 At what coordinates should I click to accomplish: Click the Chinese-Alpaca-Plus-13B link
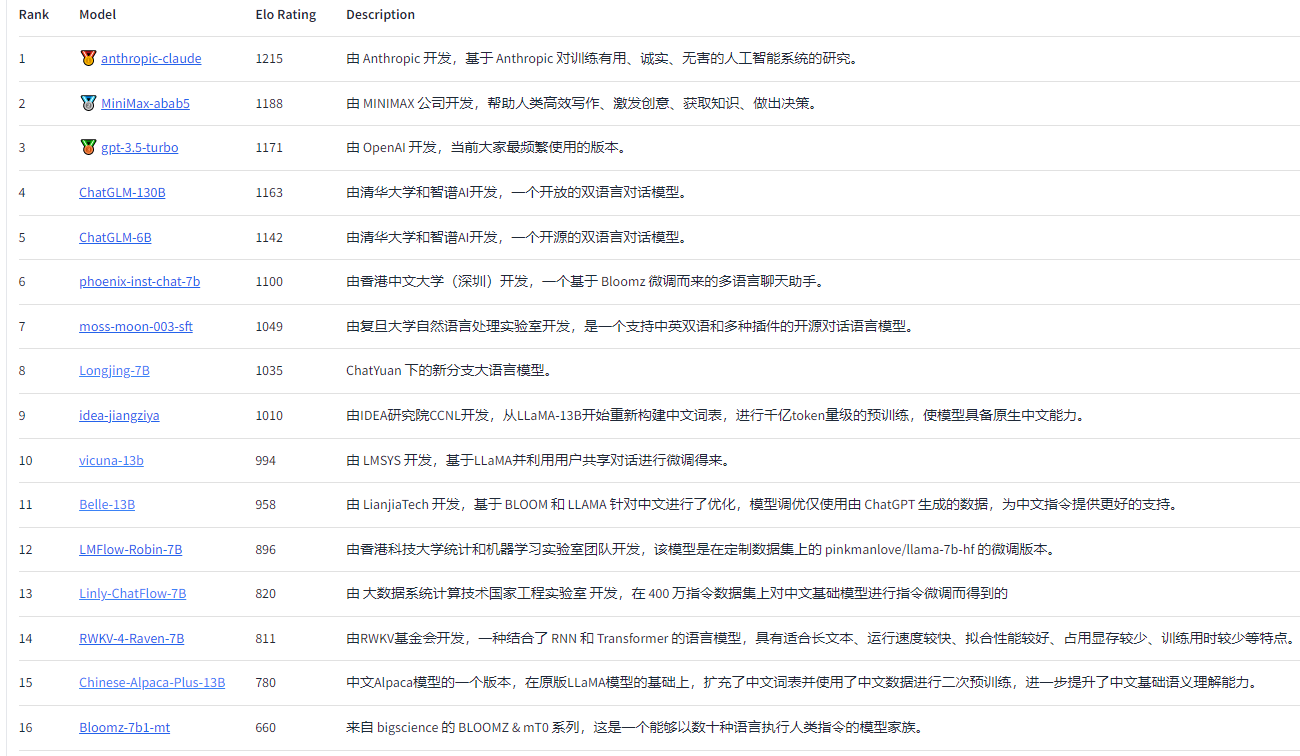[152, 682]
